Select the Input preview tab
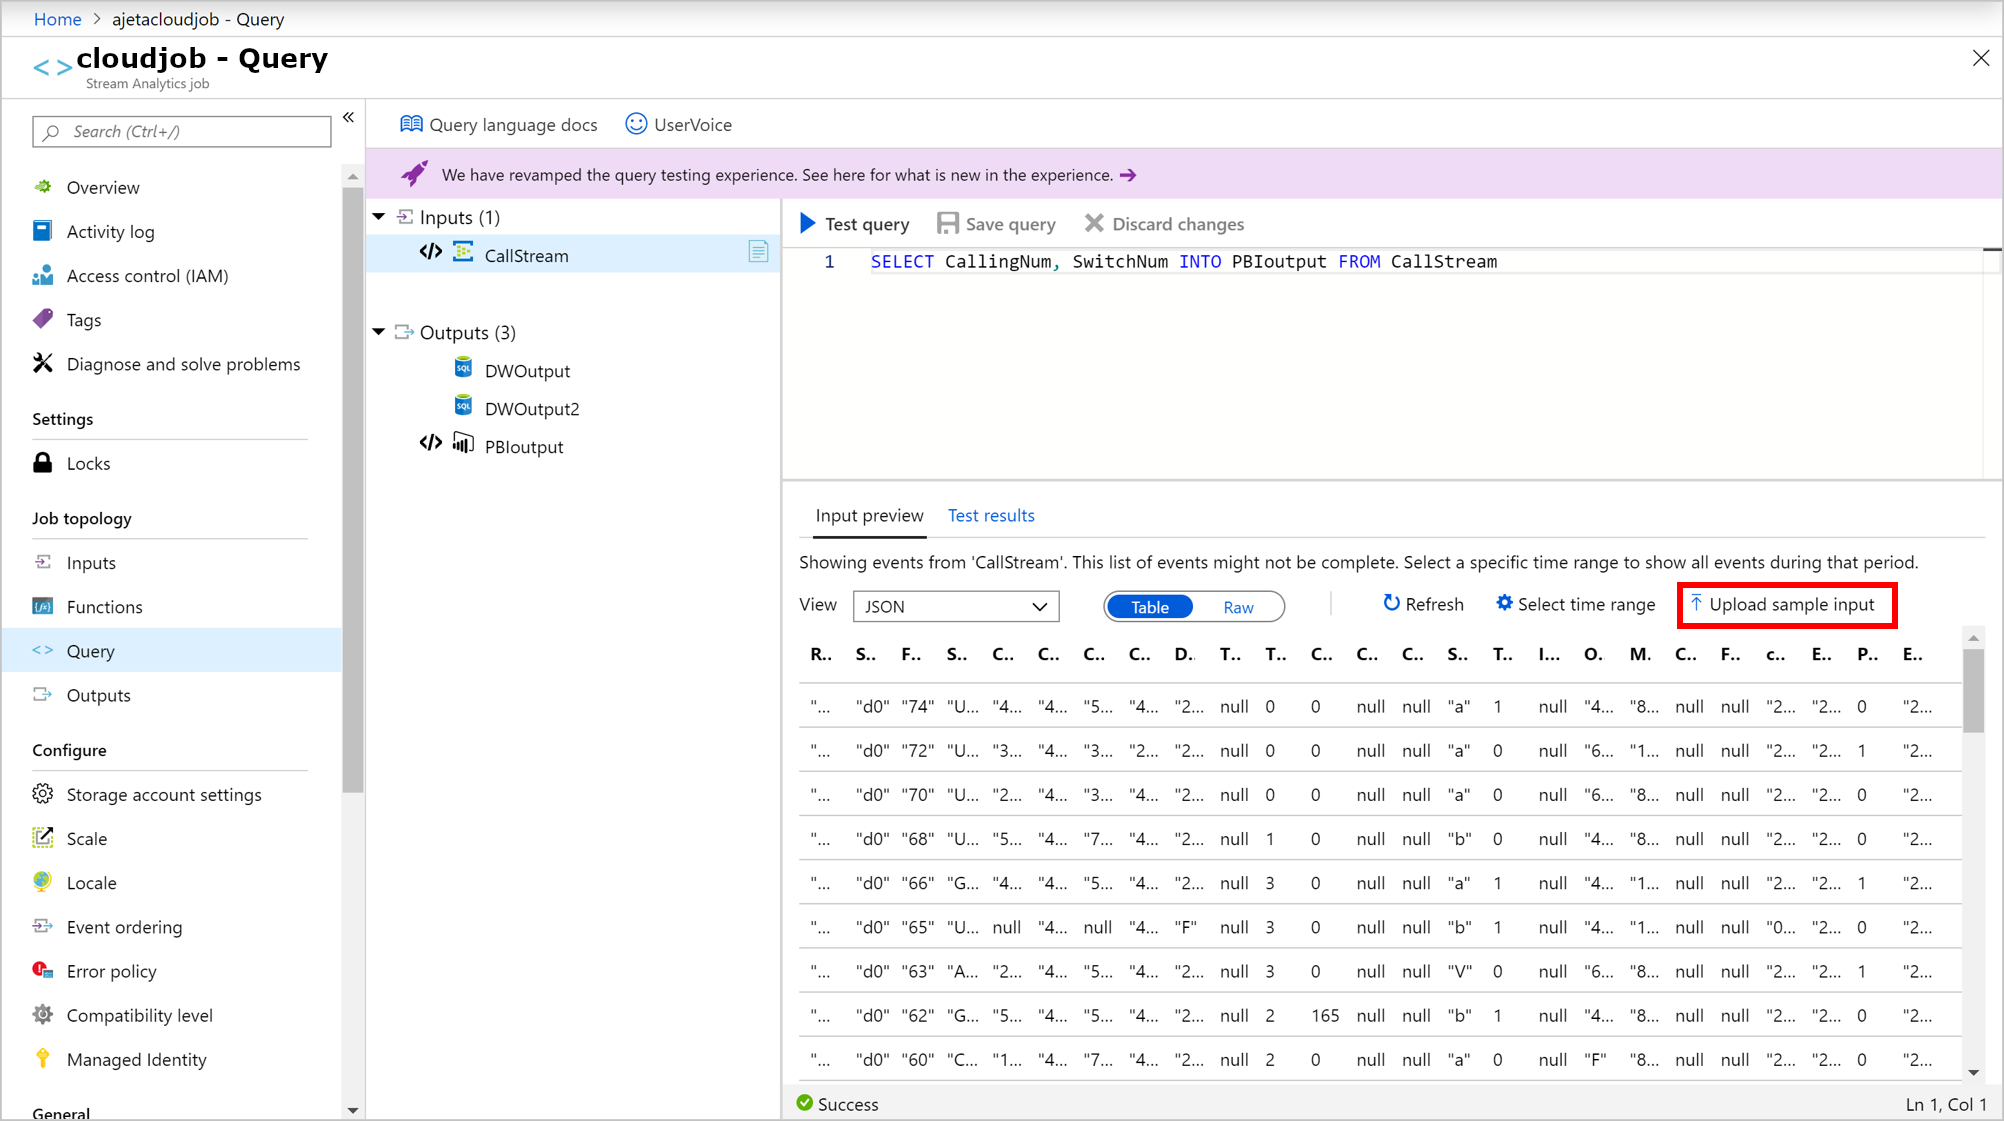The image size is (2004, 1121). click(x=868, y=516)
